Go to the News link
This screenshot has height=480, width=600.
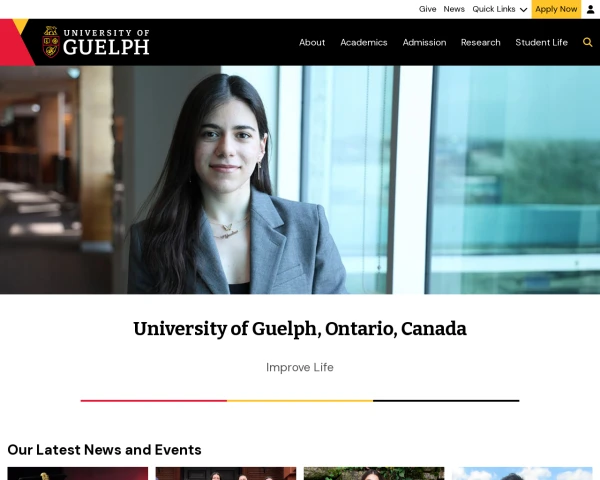point(454,9)
